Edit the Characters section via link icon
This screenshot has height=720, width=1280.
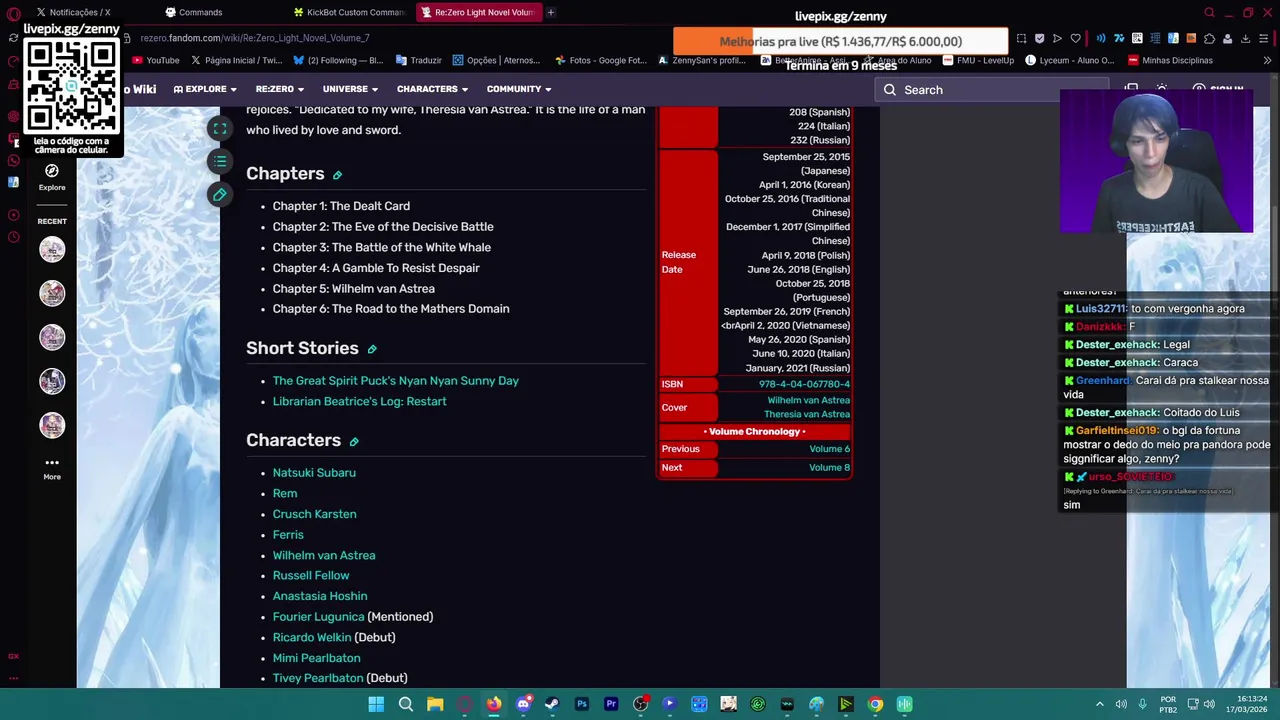pyautogui.click(x=354, y=441)
